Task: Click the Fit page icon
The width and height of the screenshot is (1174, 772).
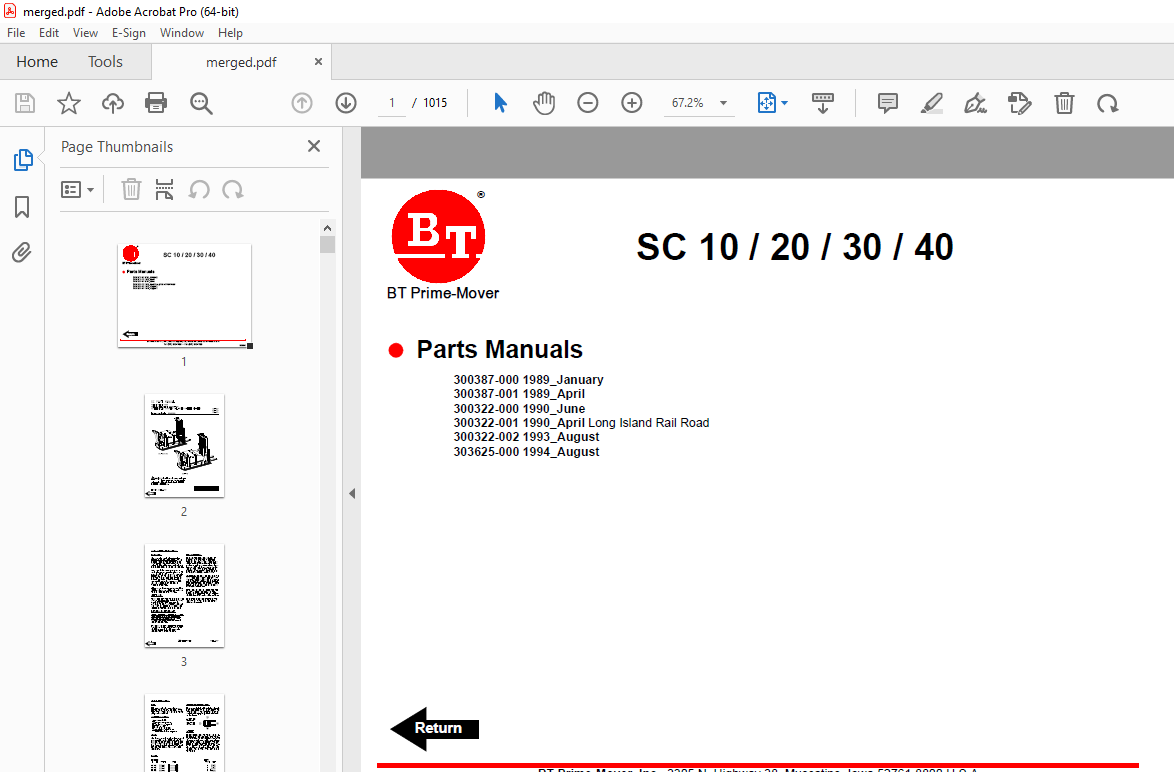Action: pos(767,103)
